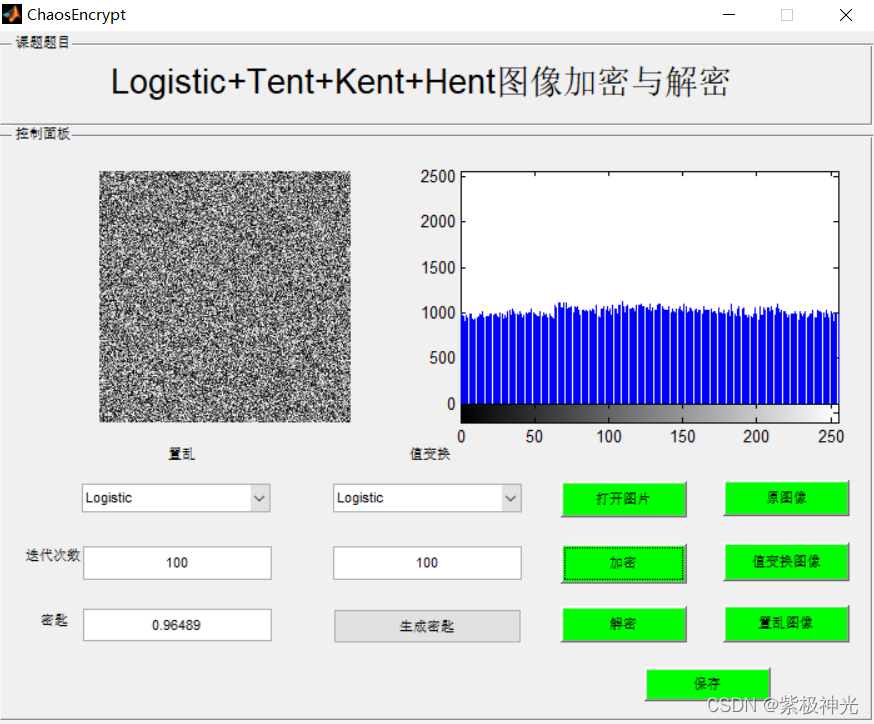Click the 密匙 label
Viewport: 874px width, 724px height.
coord(54,620)
